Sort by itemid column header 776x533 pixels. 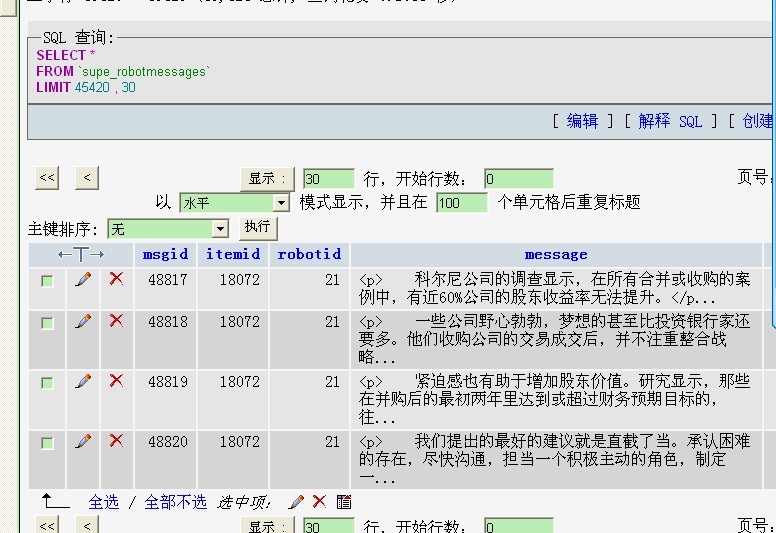coord(233,254)
